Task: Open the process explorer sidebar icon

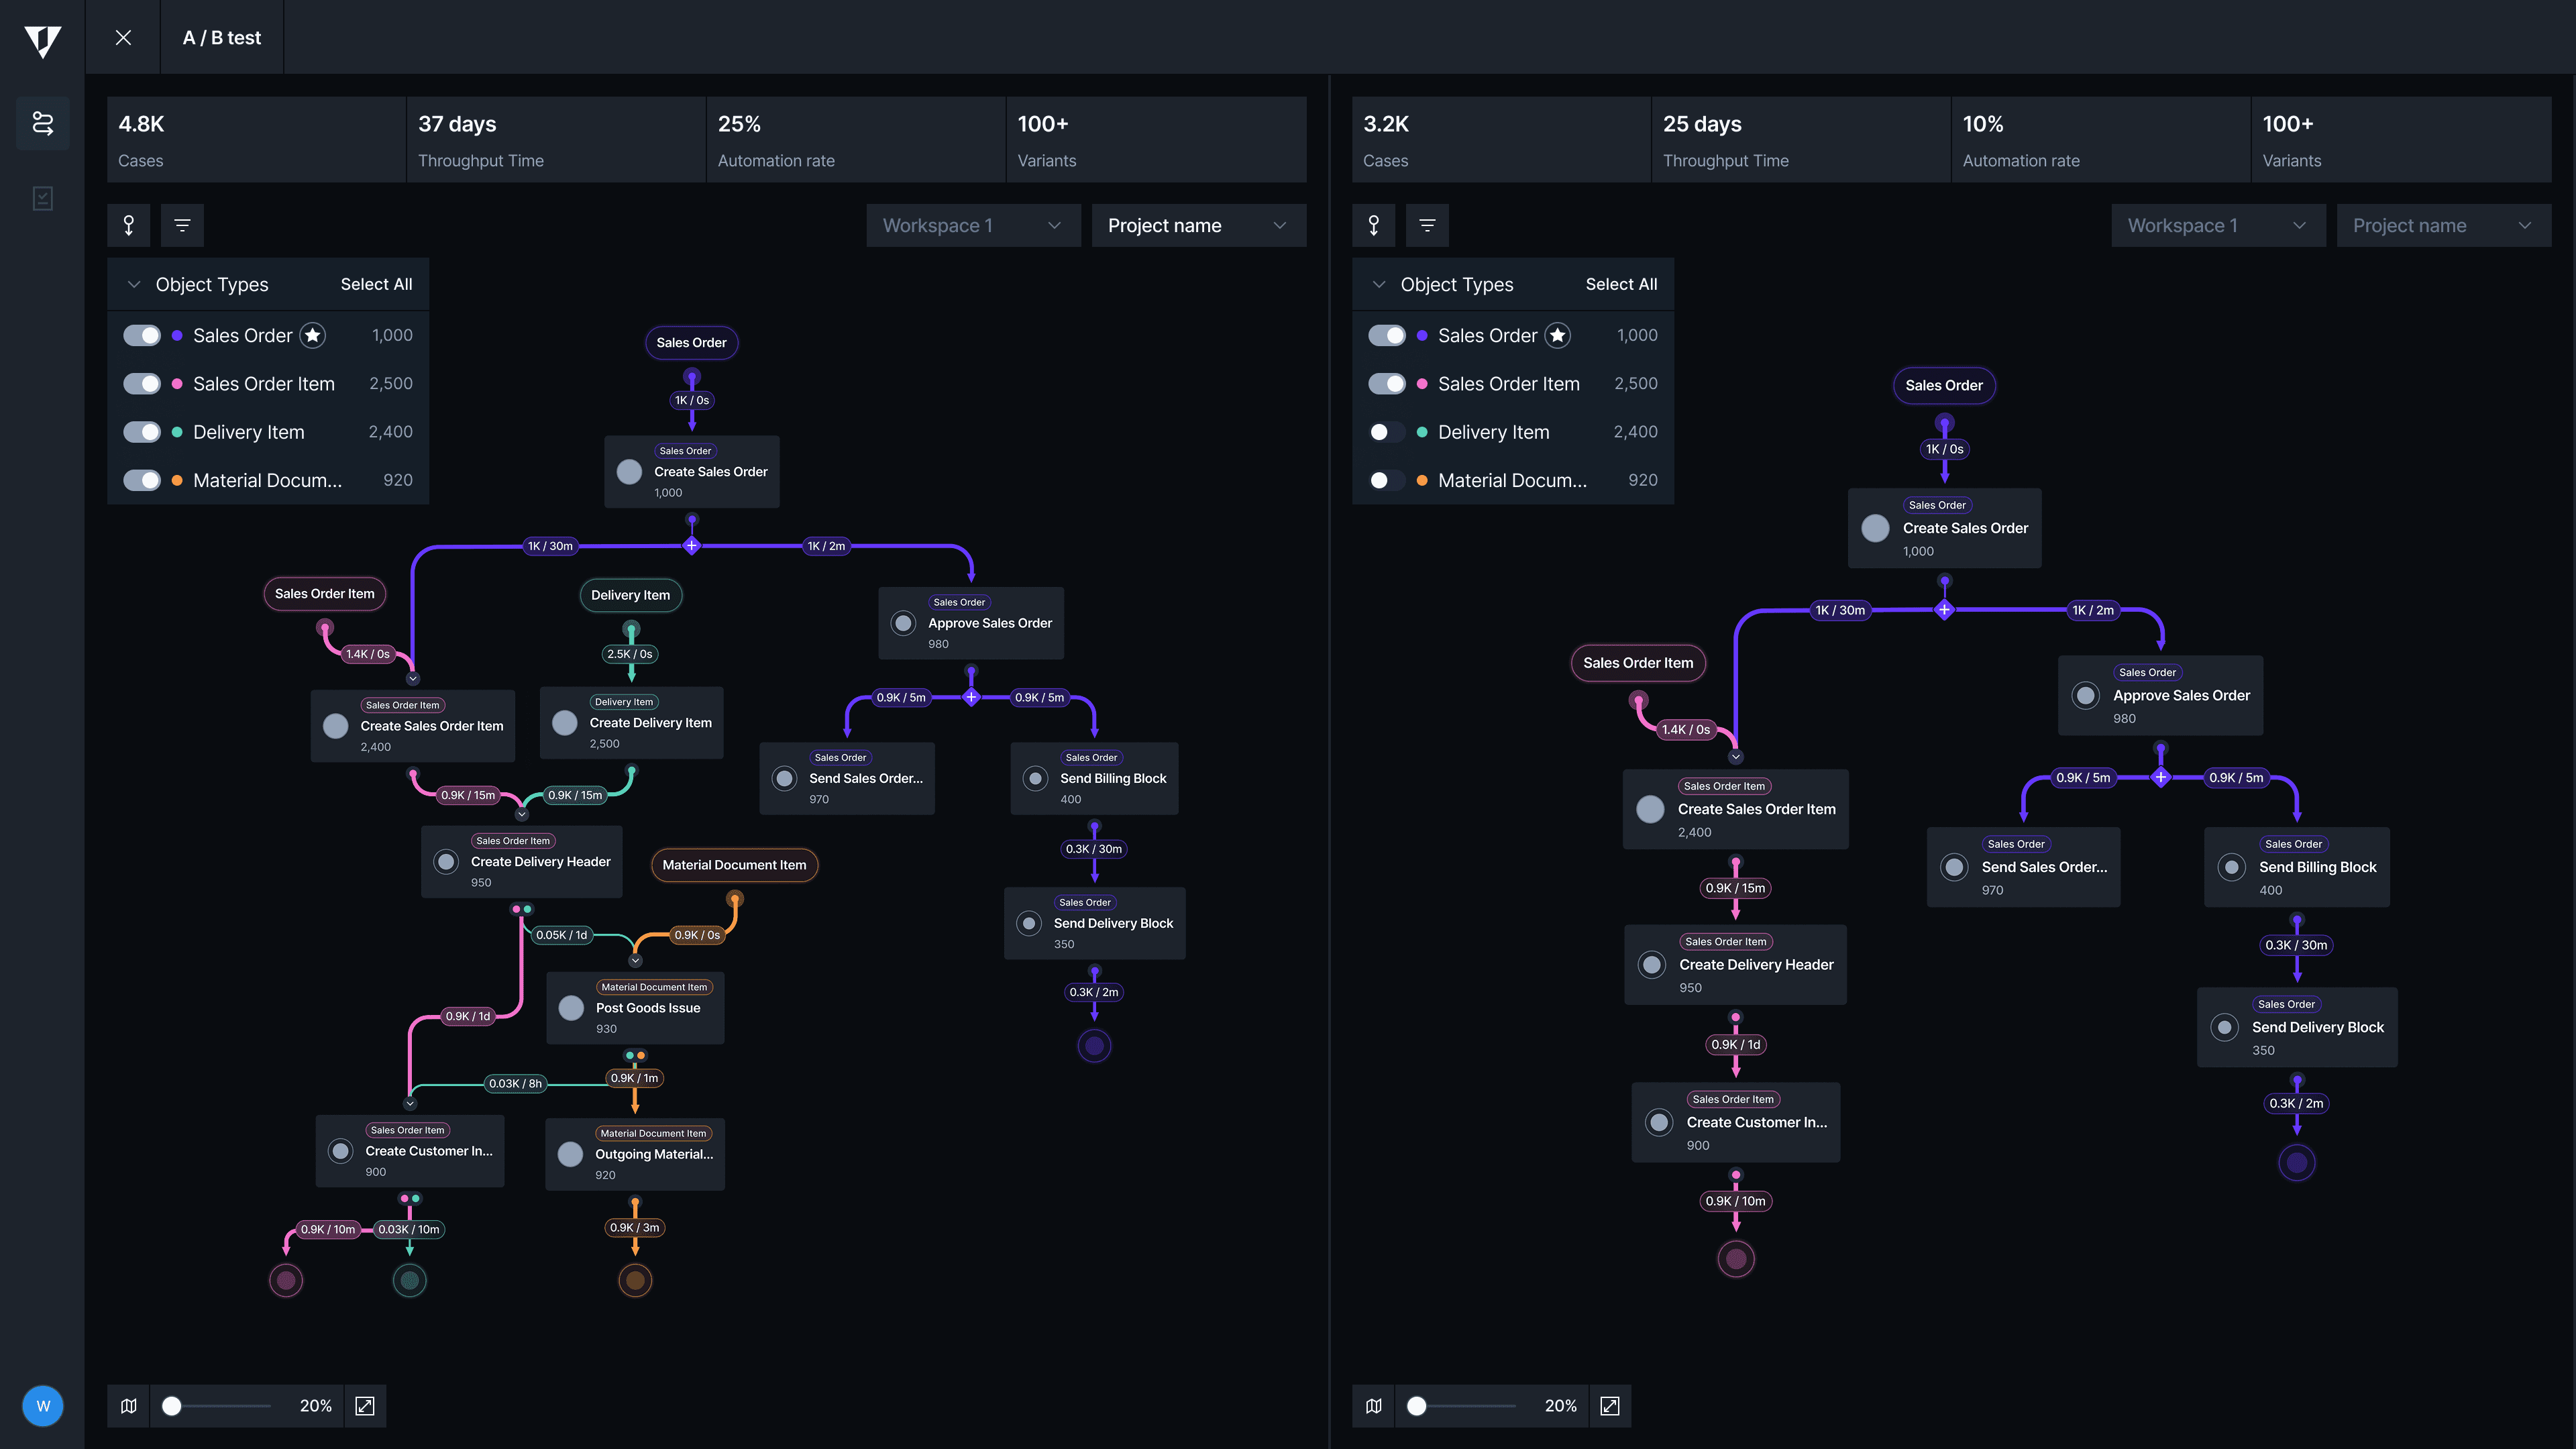Action: 42,123
